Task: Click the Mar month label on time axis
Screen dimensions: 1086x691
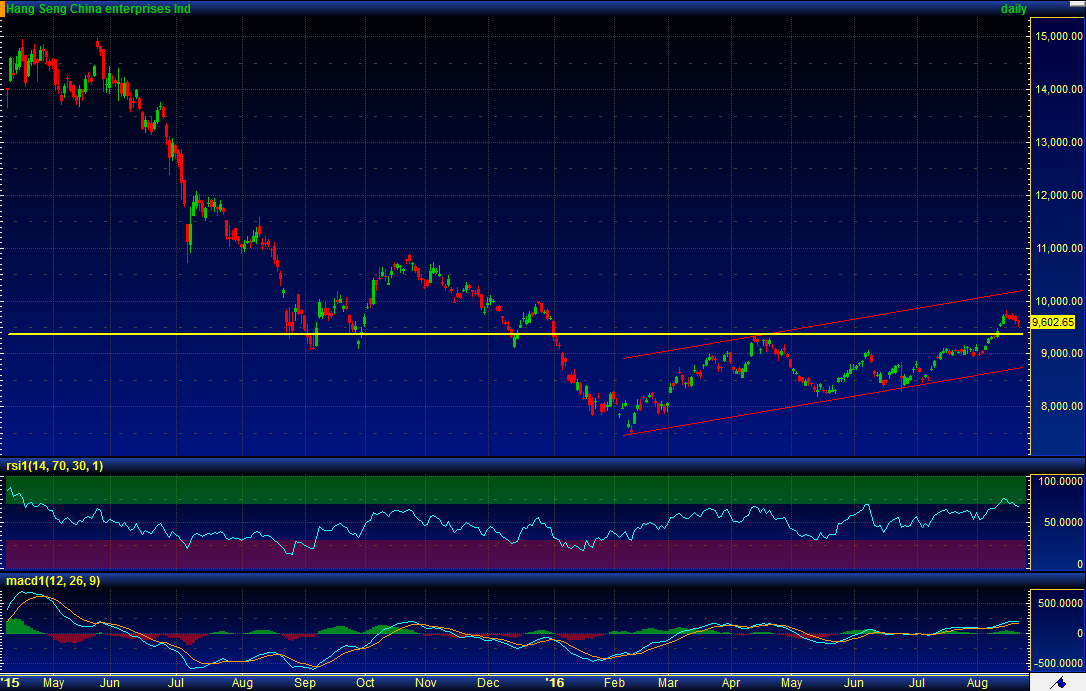Action: pos(672,683)
